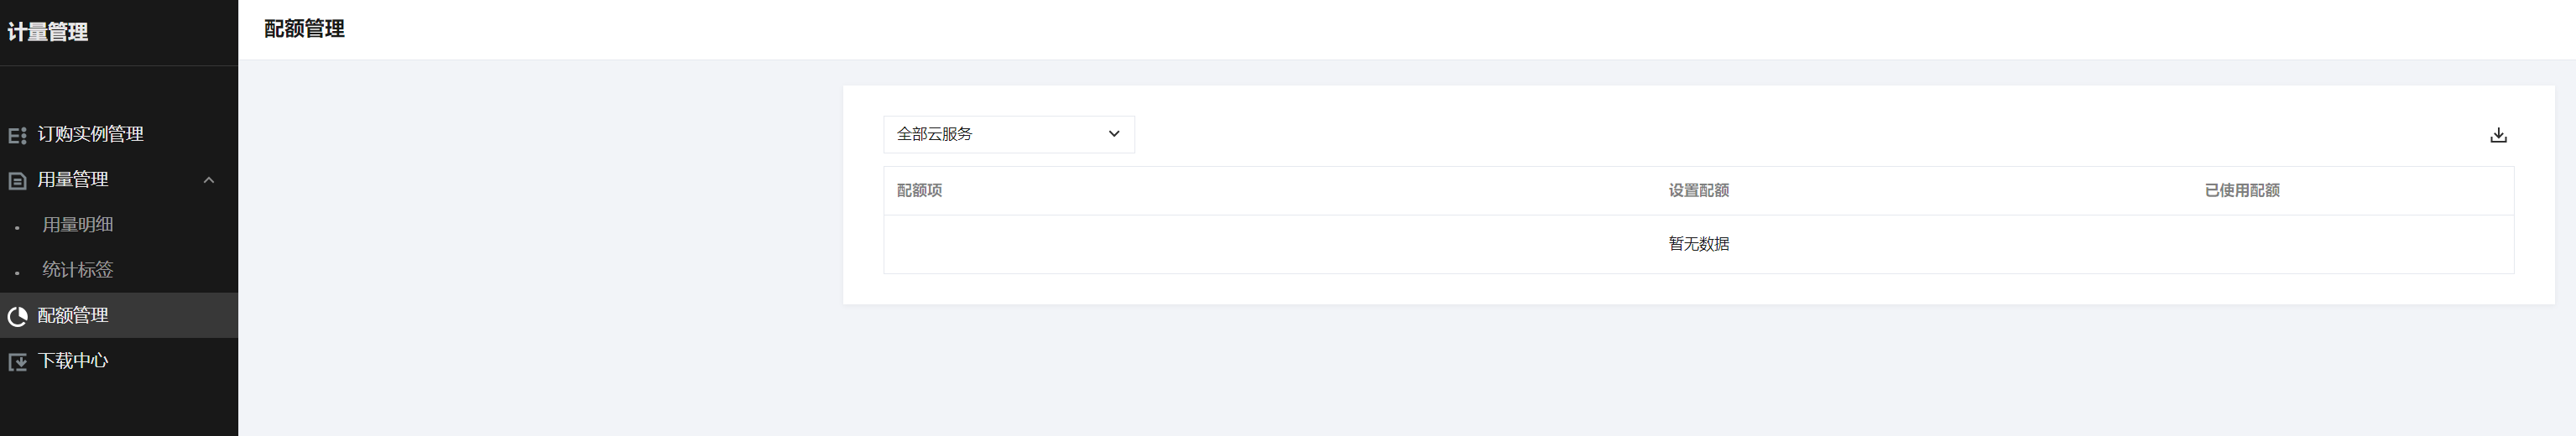Click the 用量管理 document icon
This screenshot has width=2576, height=436.
[17, 181]
